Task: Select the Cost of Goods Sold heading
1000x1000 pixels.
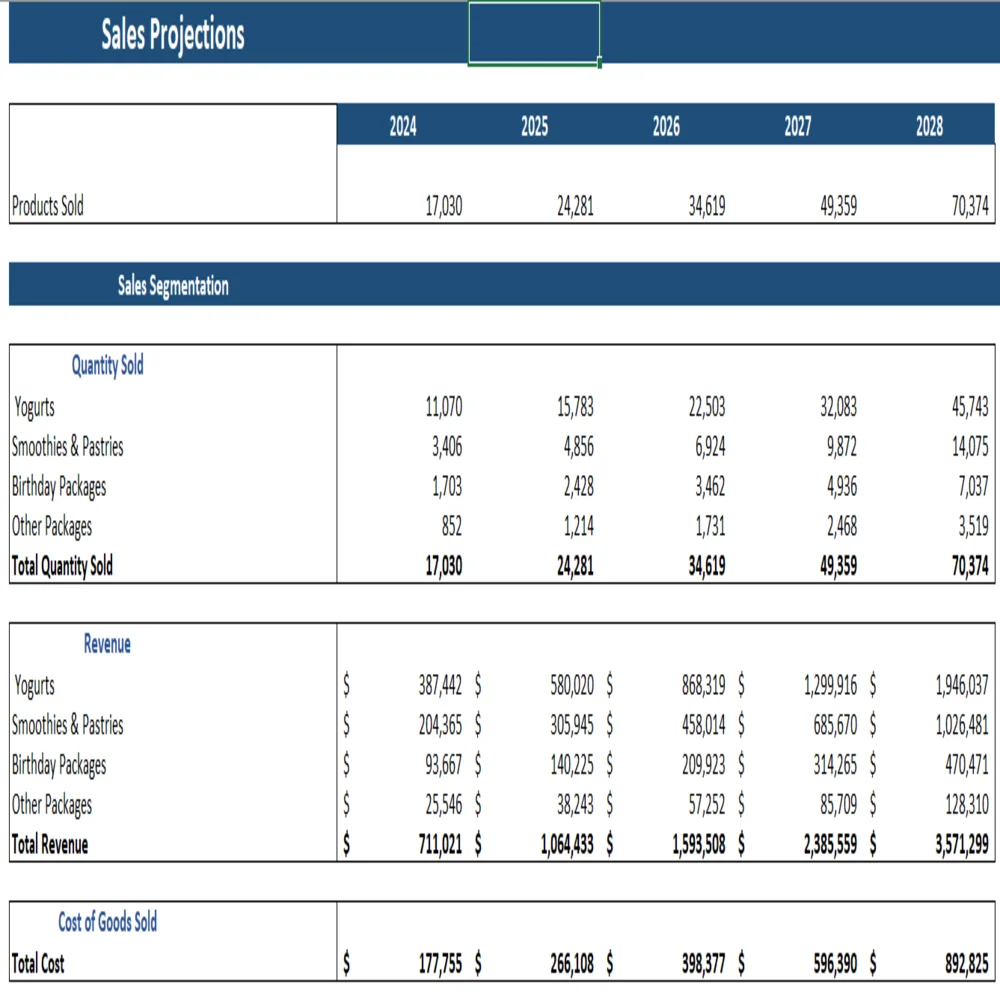Action: click(x=107, y=922)
